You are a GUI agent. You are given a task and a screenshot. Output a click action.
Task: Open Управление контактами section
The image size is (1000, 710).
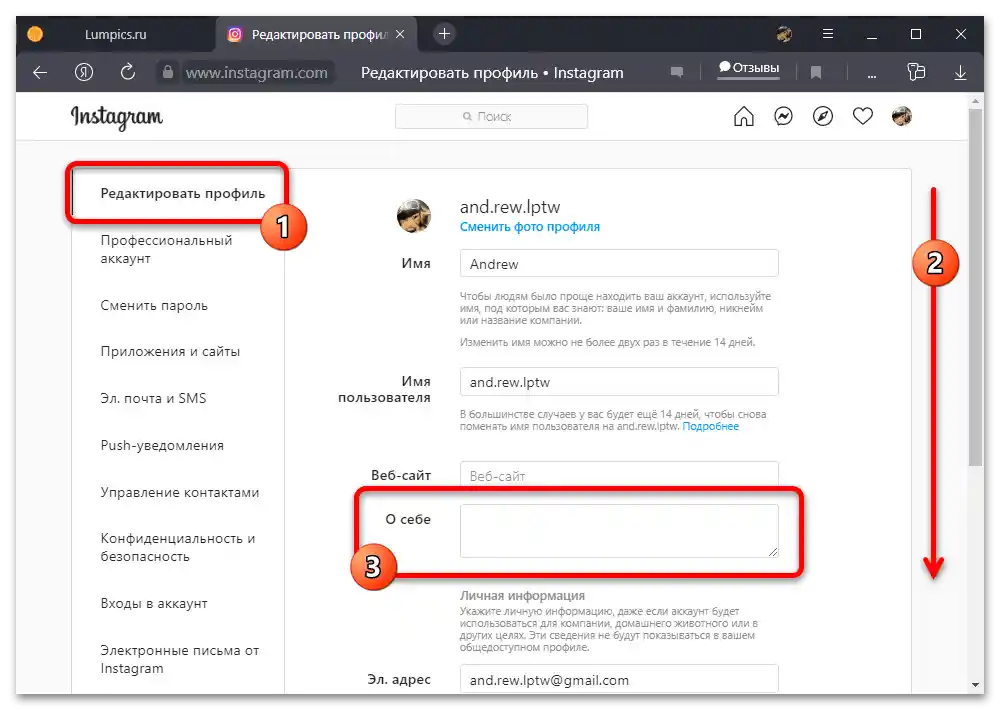coord(179,492)
